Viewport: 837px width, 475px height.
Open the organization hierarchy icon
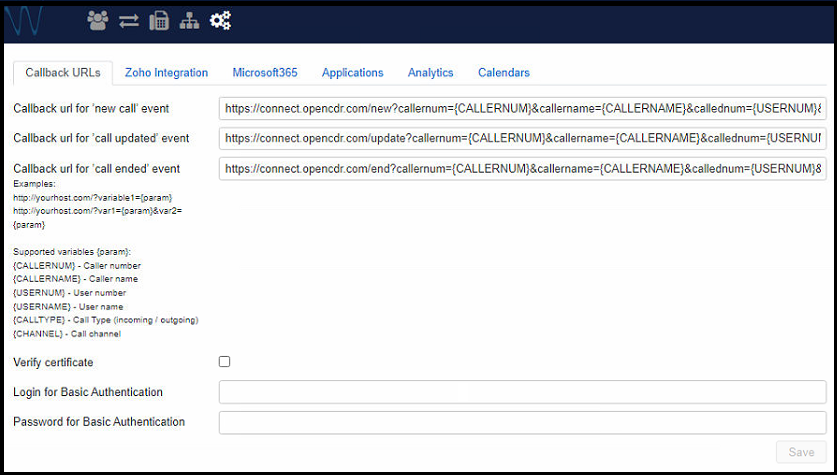(x=188, y=20)
